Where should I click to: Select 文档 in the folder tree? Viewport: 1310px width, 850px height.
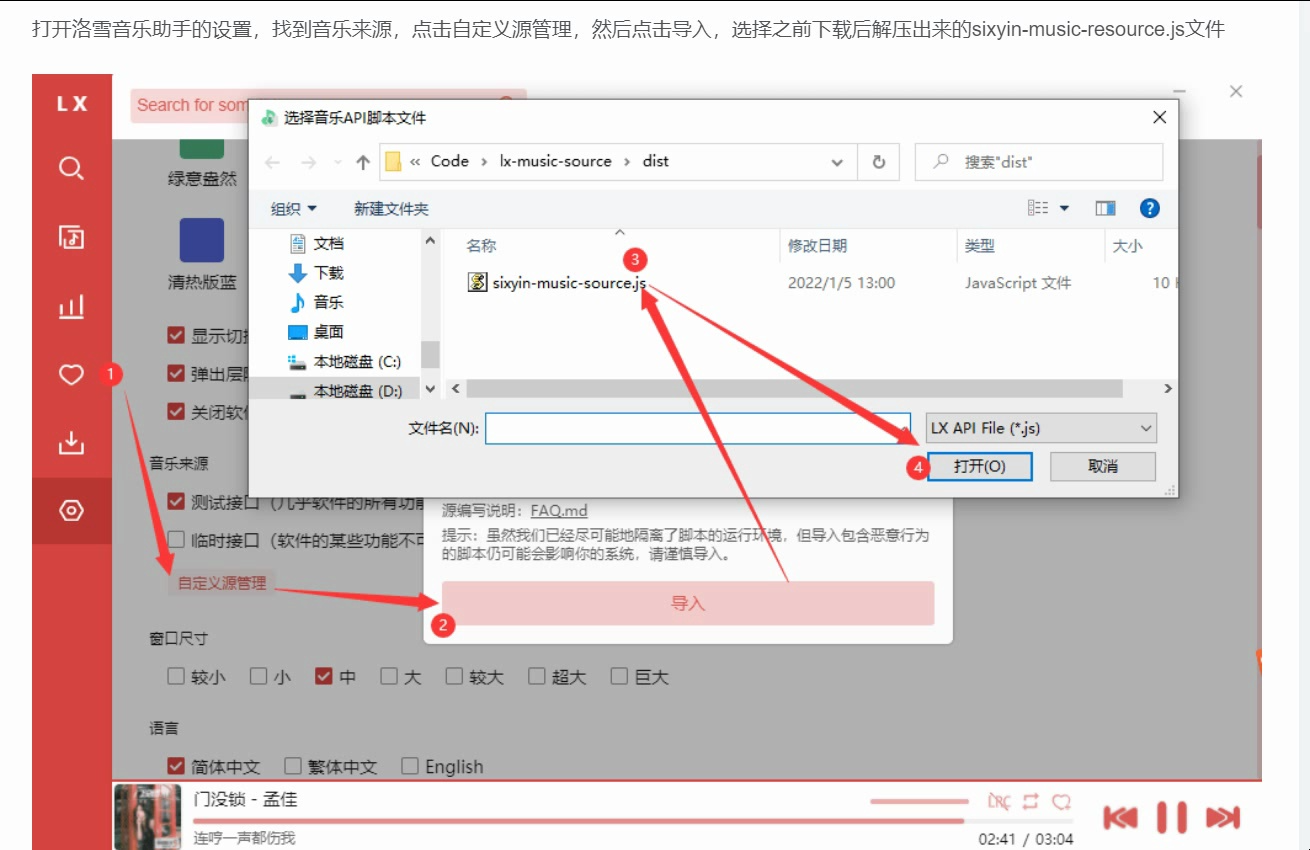316,243
